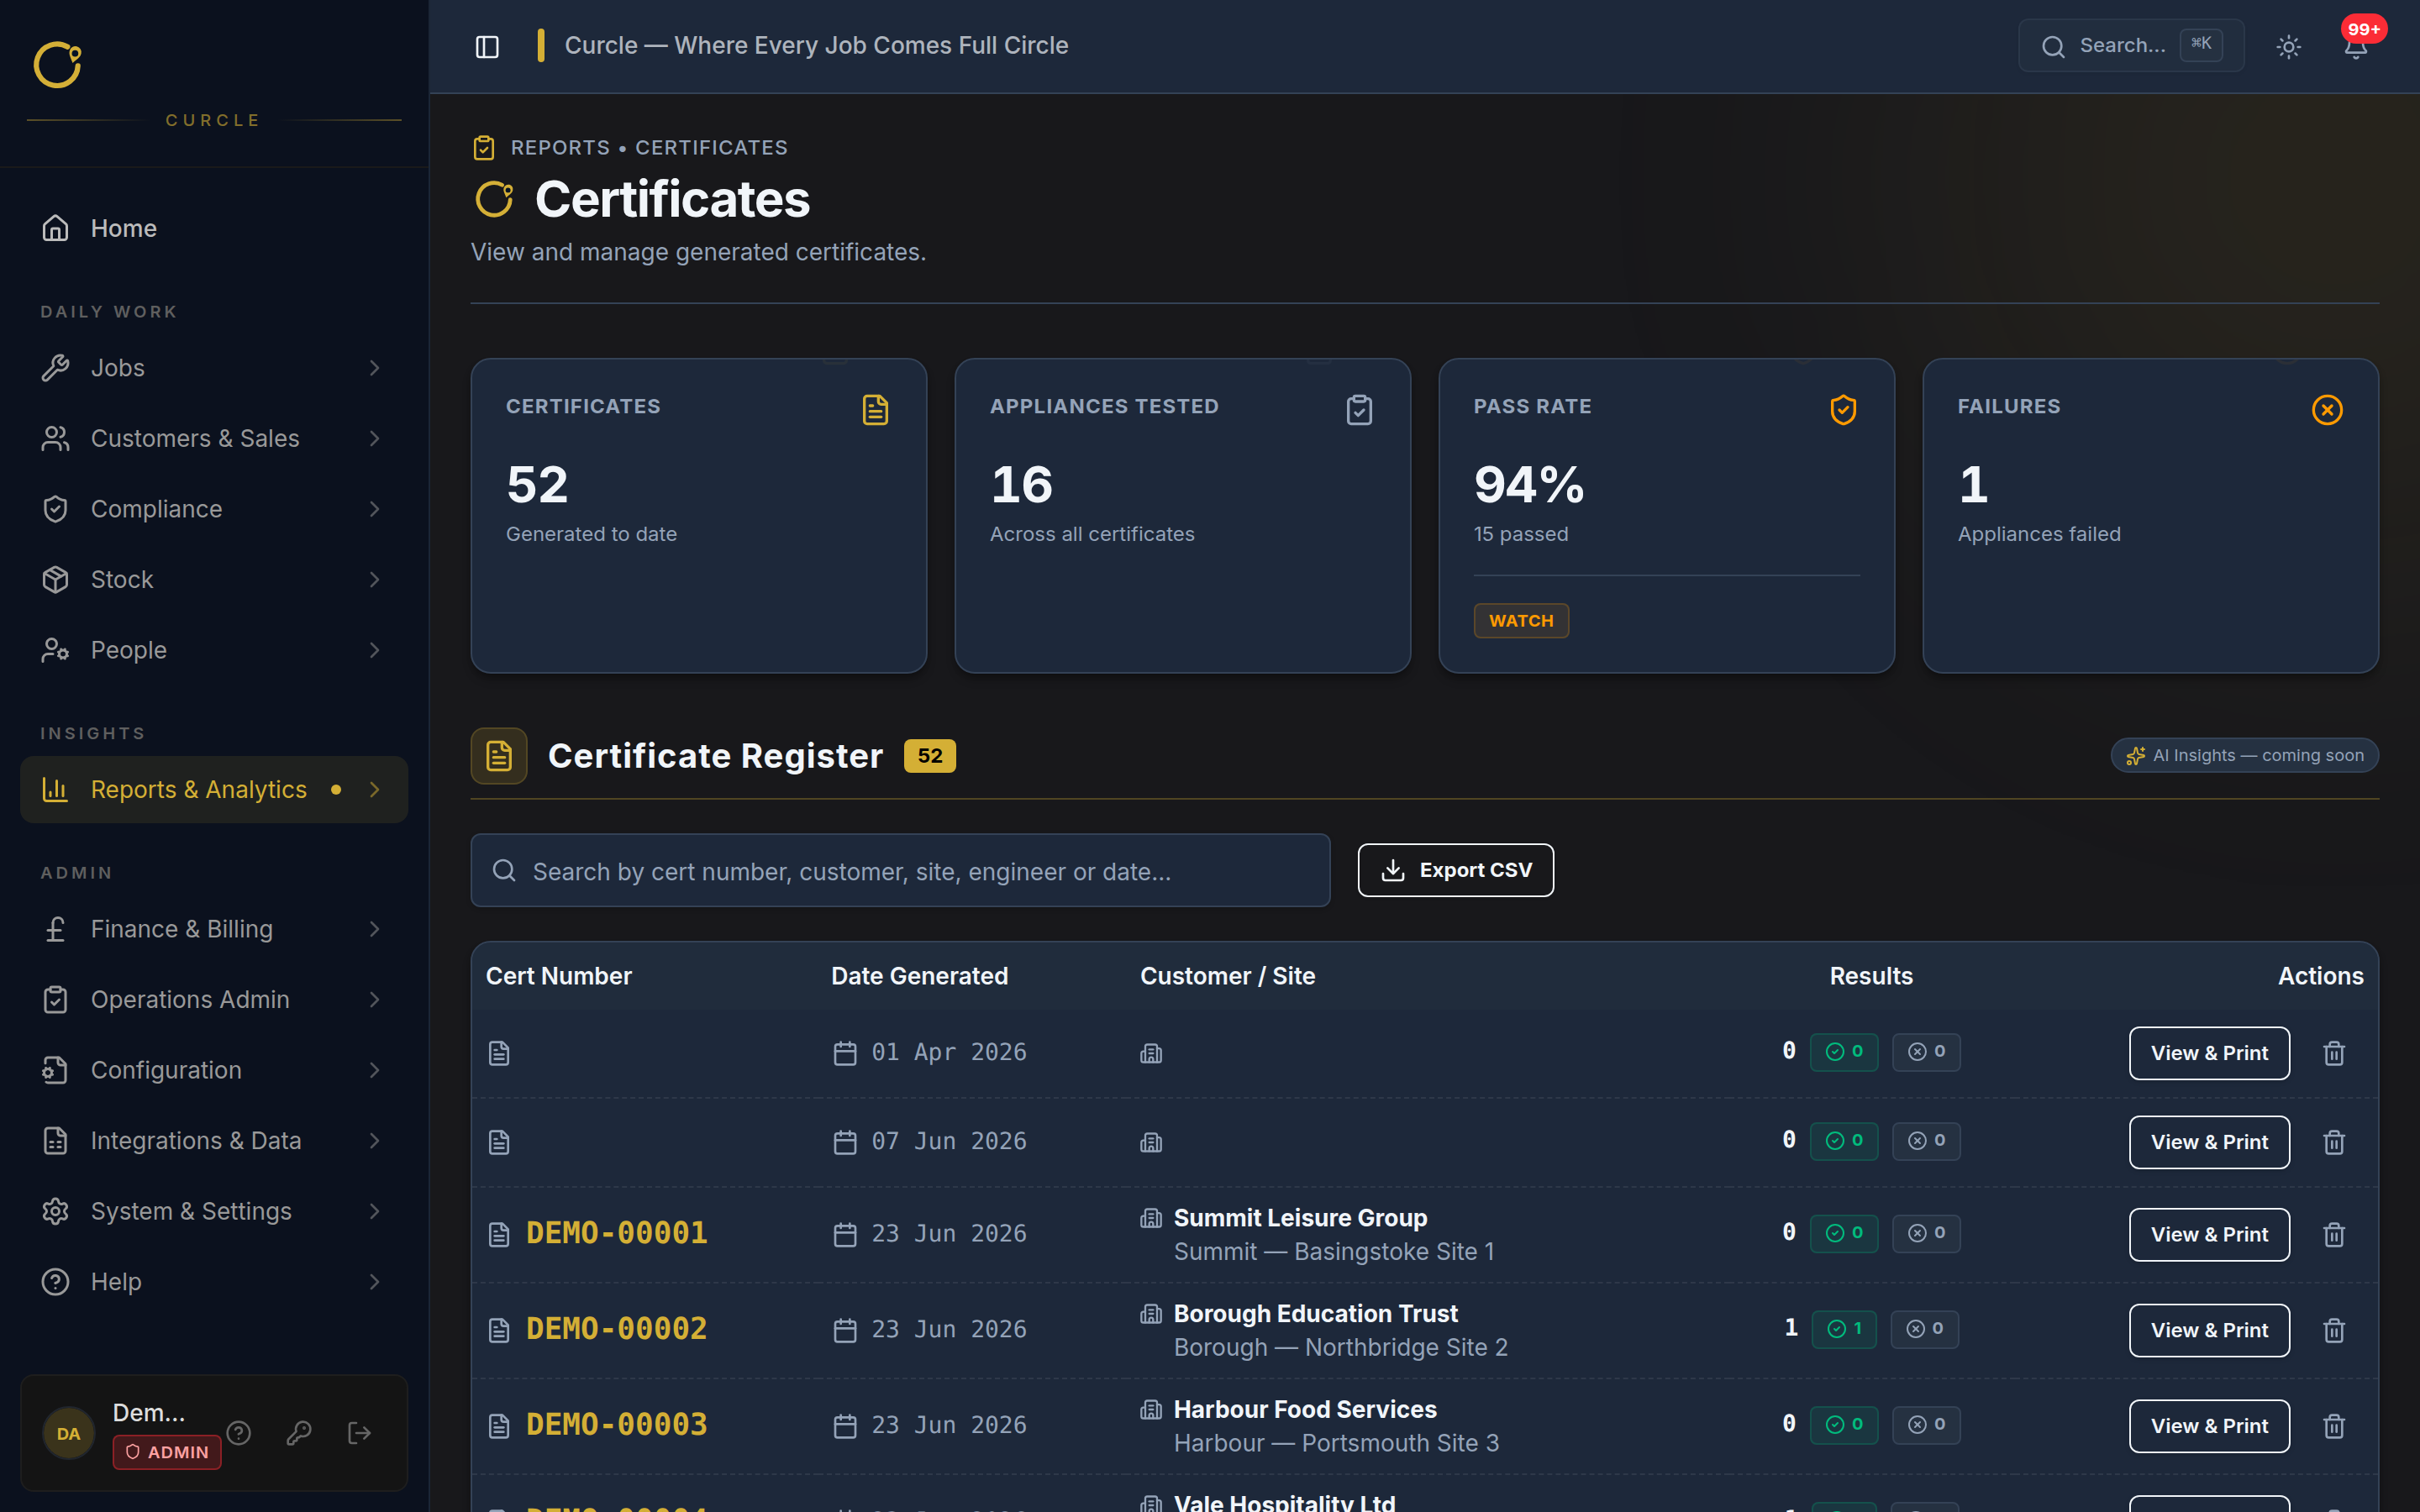Click the ADMIN role badge
2420x1512 pixels.
167,1452
